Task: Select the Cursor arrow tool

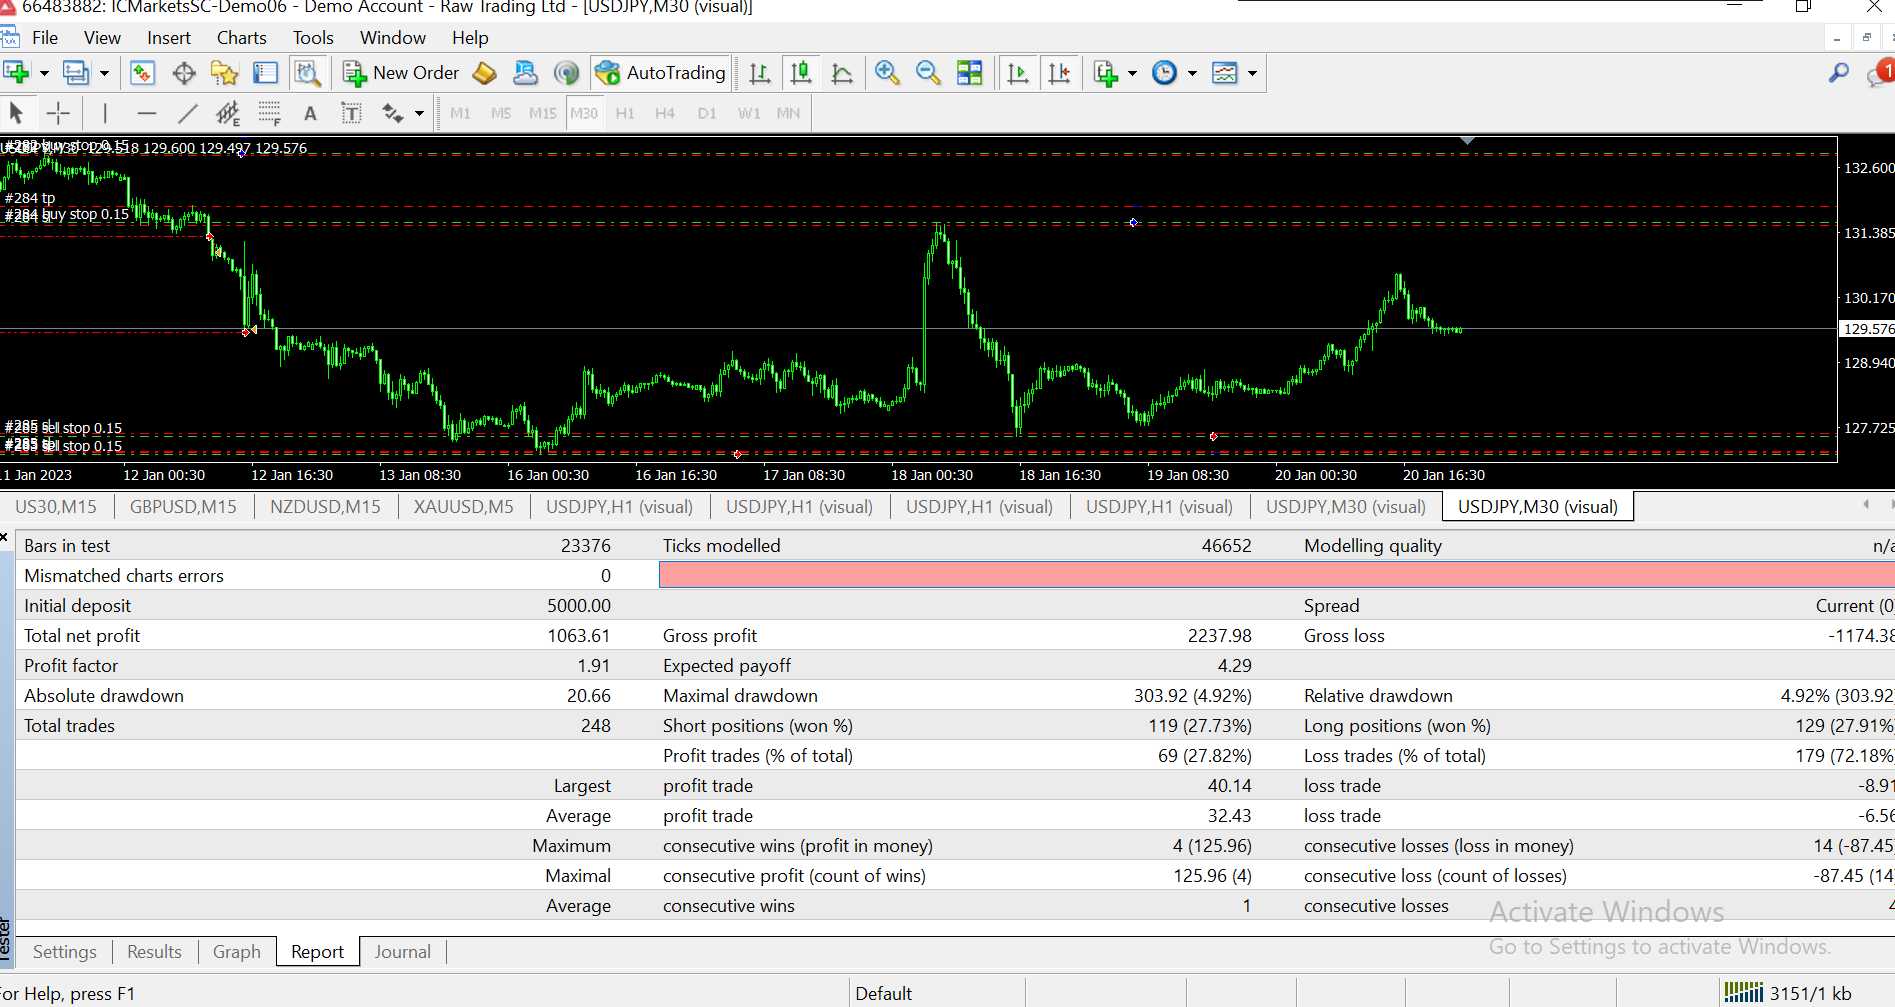Action: point(16,113)
